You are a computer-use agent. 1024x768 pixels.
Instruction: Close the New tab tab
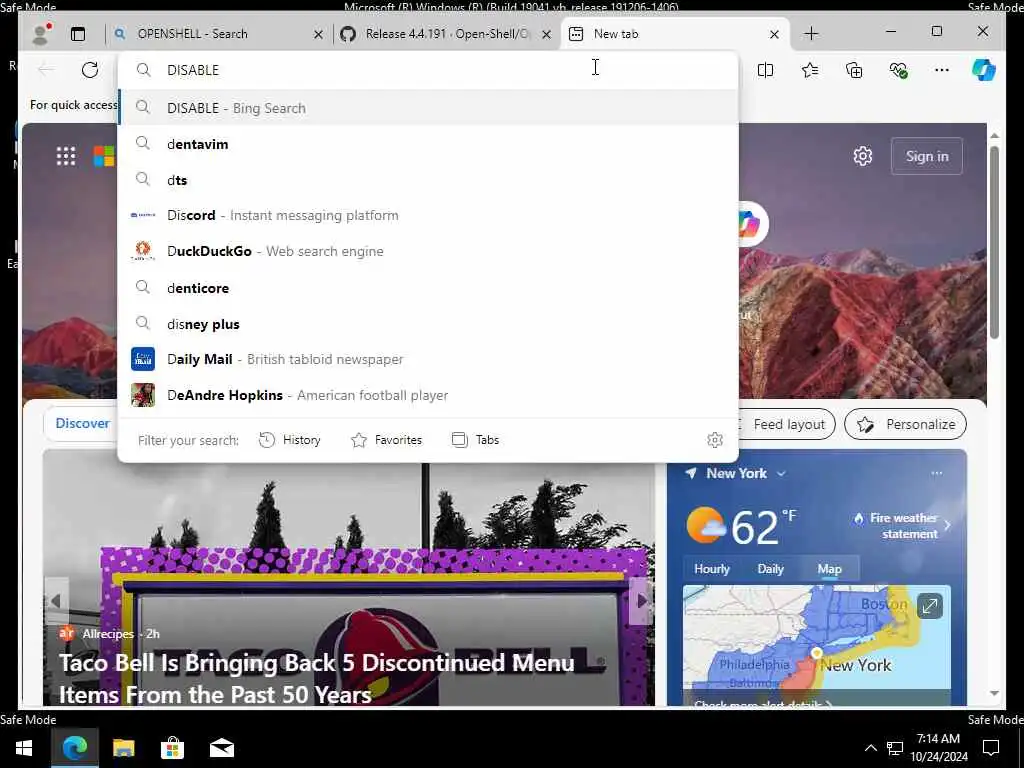pos(775,35)
